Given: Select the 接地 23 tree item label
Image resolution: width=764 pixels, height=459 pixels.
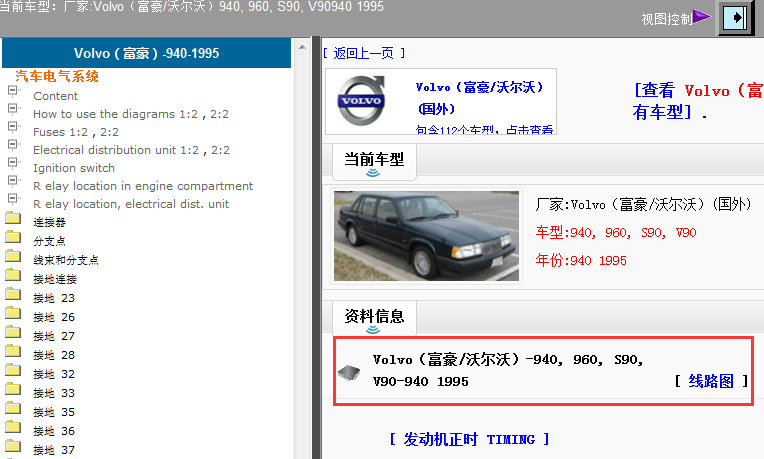Looking at the screenshot, I should coord(54,298).
